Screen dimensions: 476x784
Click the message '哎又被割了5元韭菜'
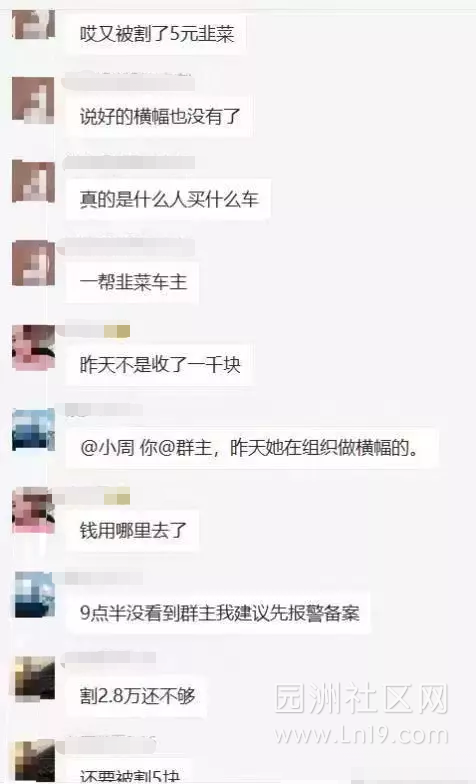(156, 34)
